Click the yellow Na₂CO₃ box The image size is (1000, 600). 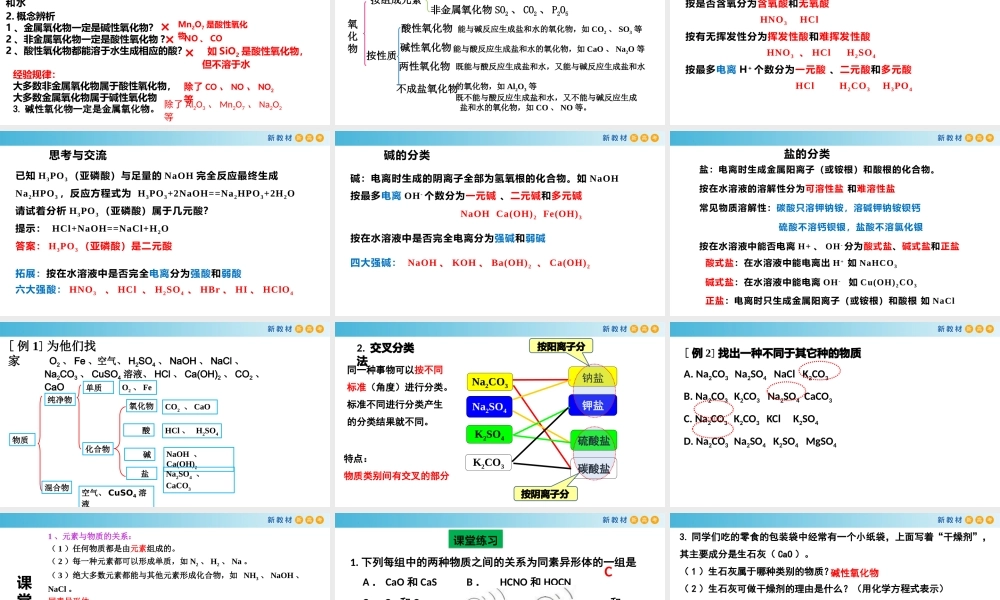489,383
